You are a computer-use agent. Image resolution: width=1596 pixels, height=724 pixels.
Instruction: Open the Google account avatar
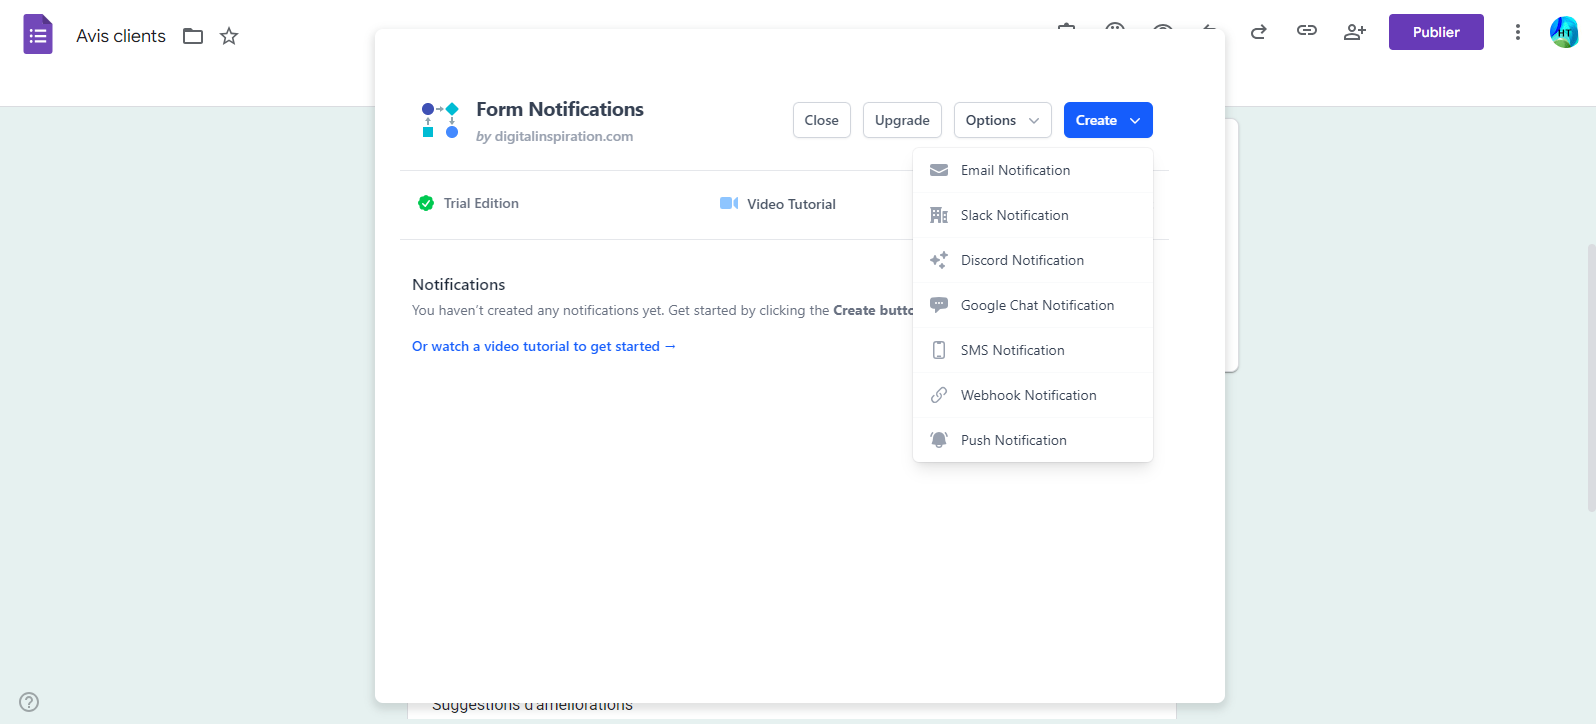click(1564, 32)
